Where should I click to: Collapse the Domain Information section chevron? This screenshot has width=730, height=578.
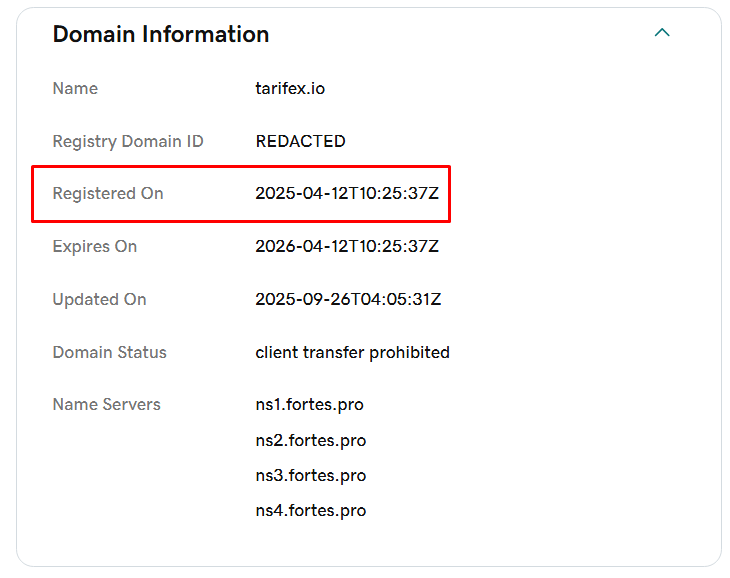(661, 33)
